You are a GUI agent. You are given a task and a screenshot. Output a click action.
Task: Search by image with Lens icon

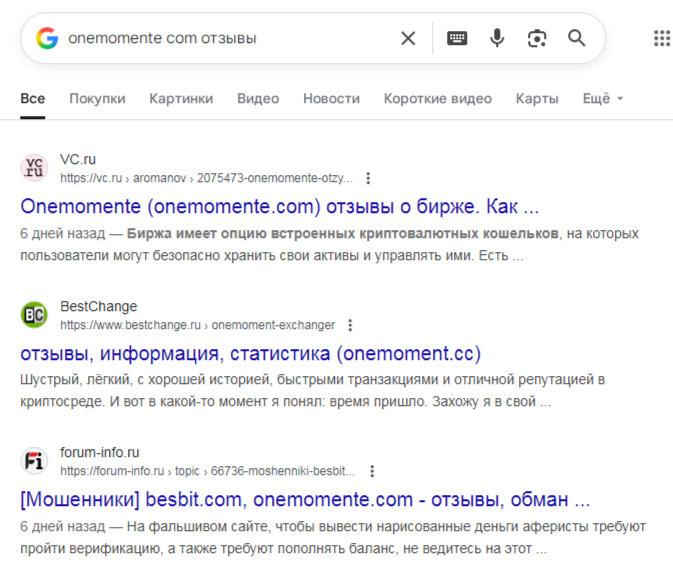pos(537,38)
